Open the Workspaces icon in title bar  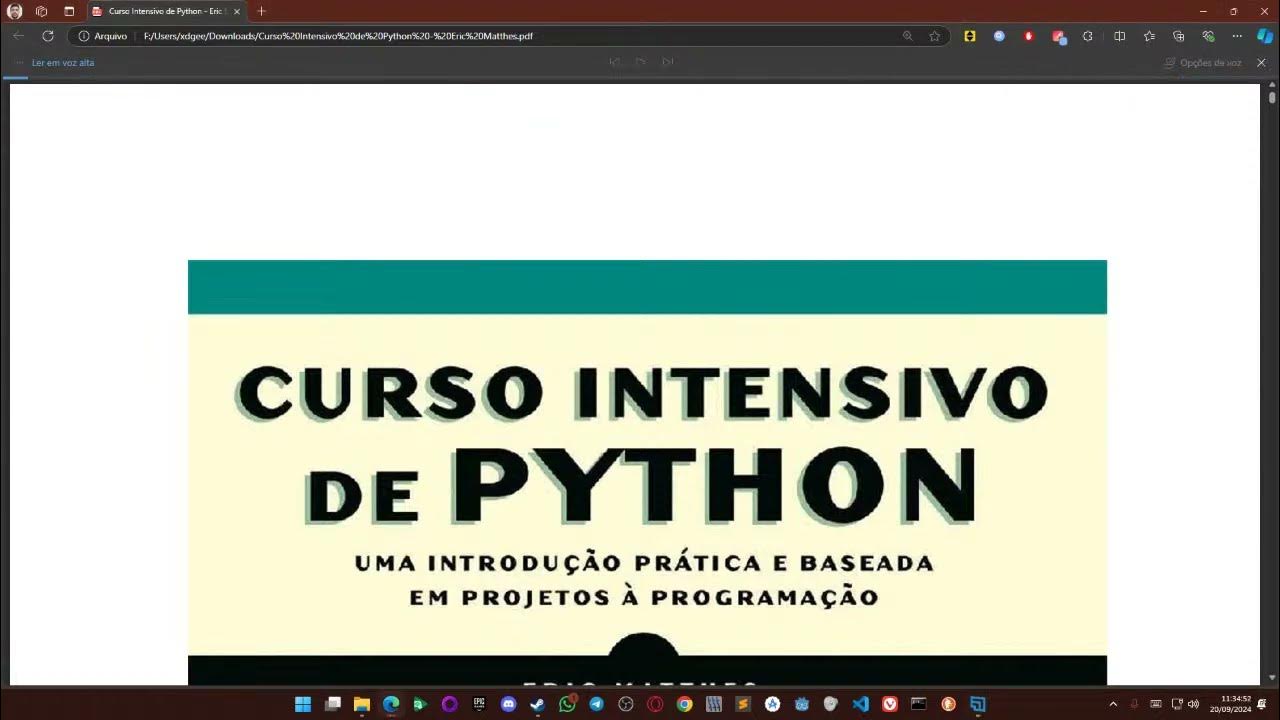pos(41,11)
